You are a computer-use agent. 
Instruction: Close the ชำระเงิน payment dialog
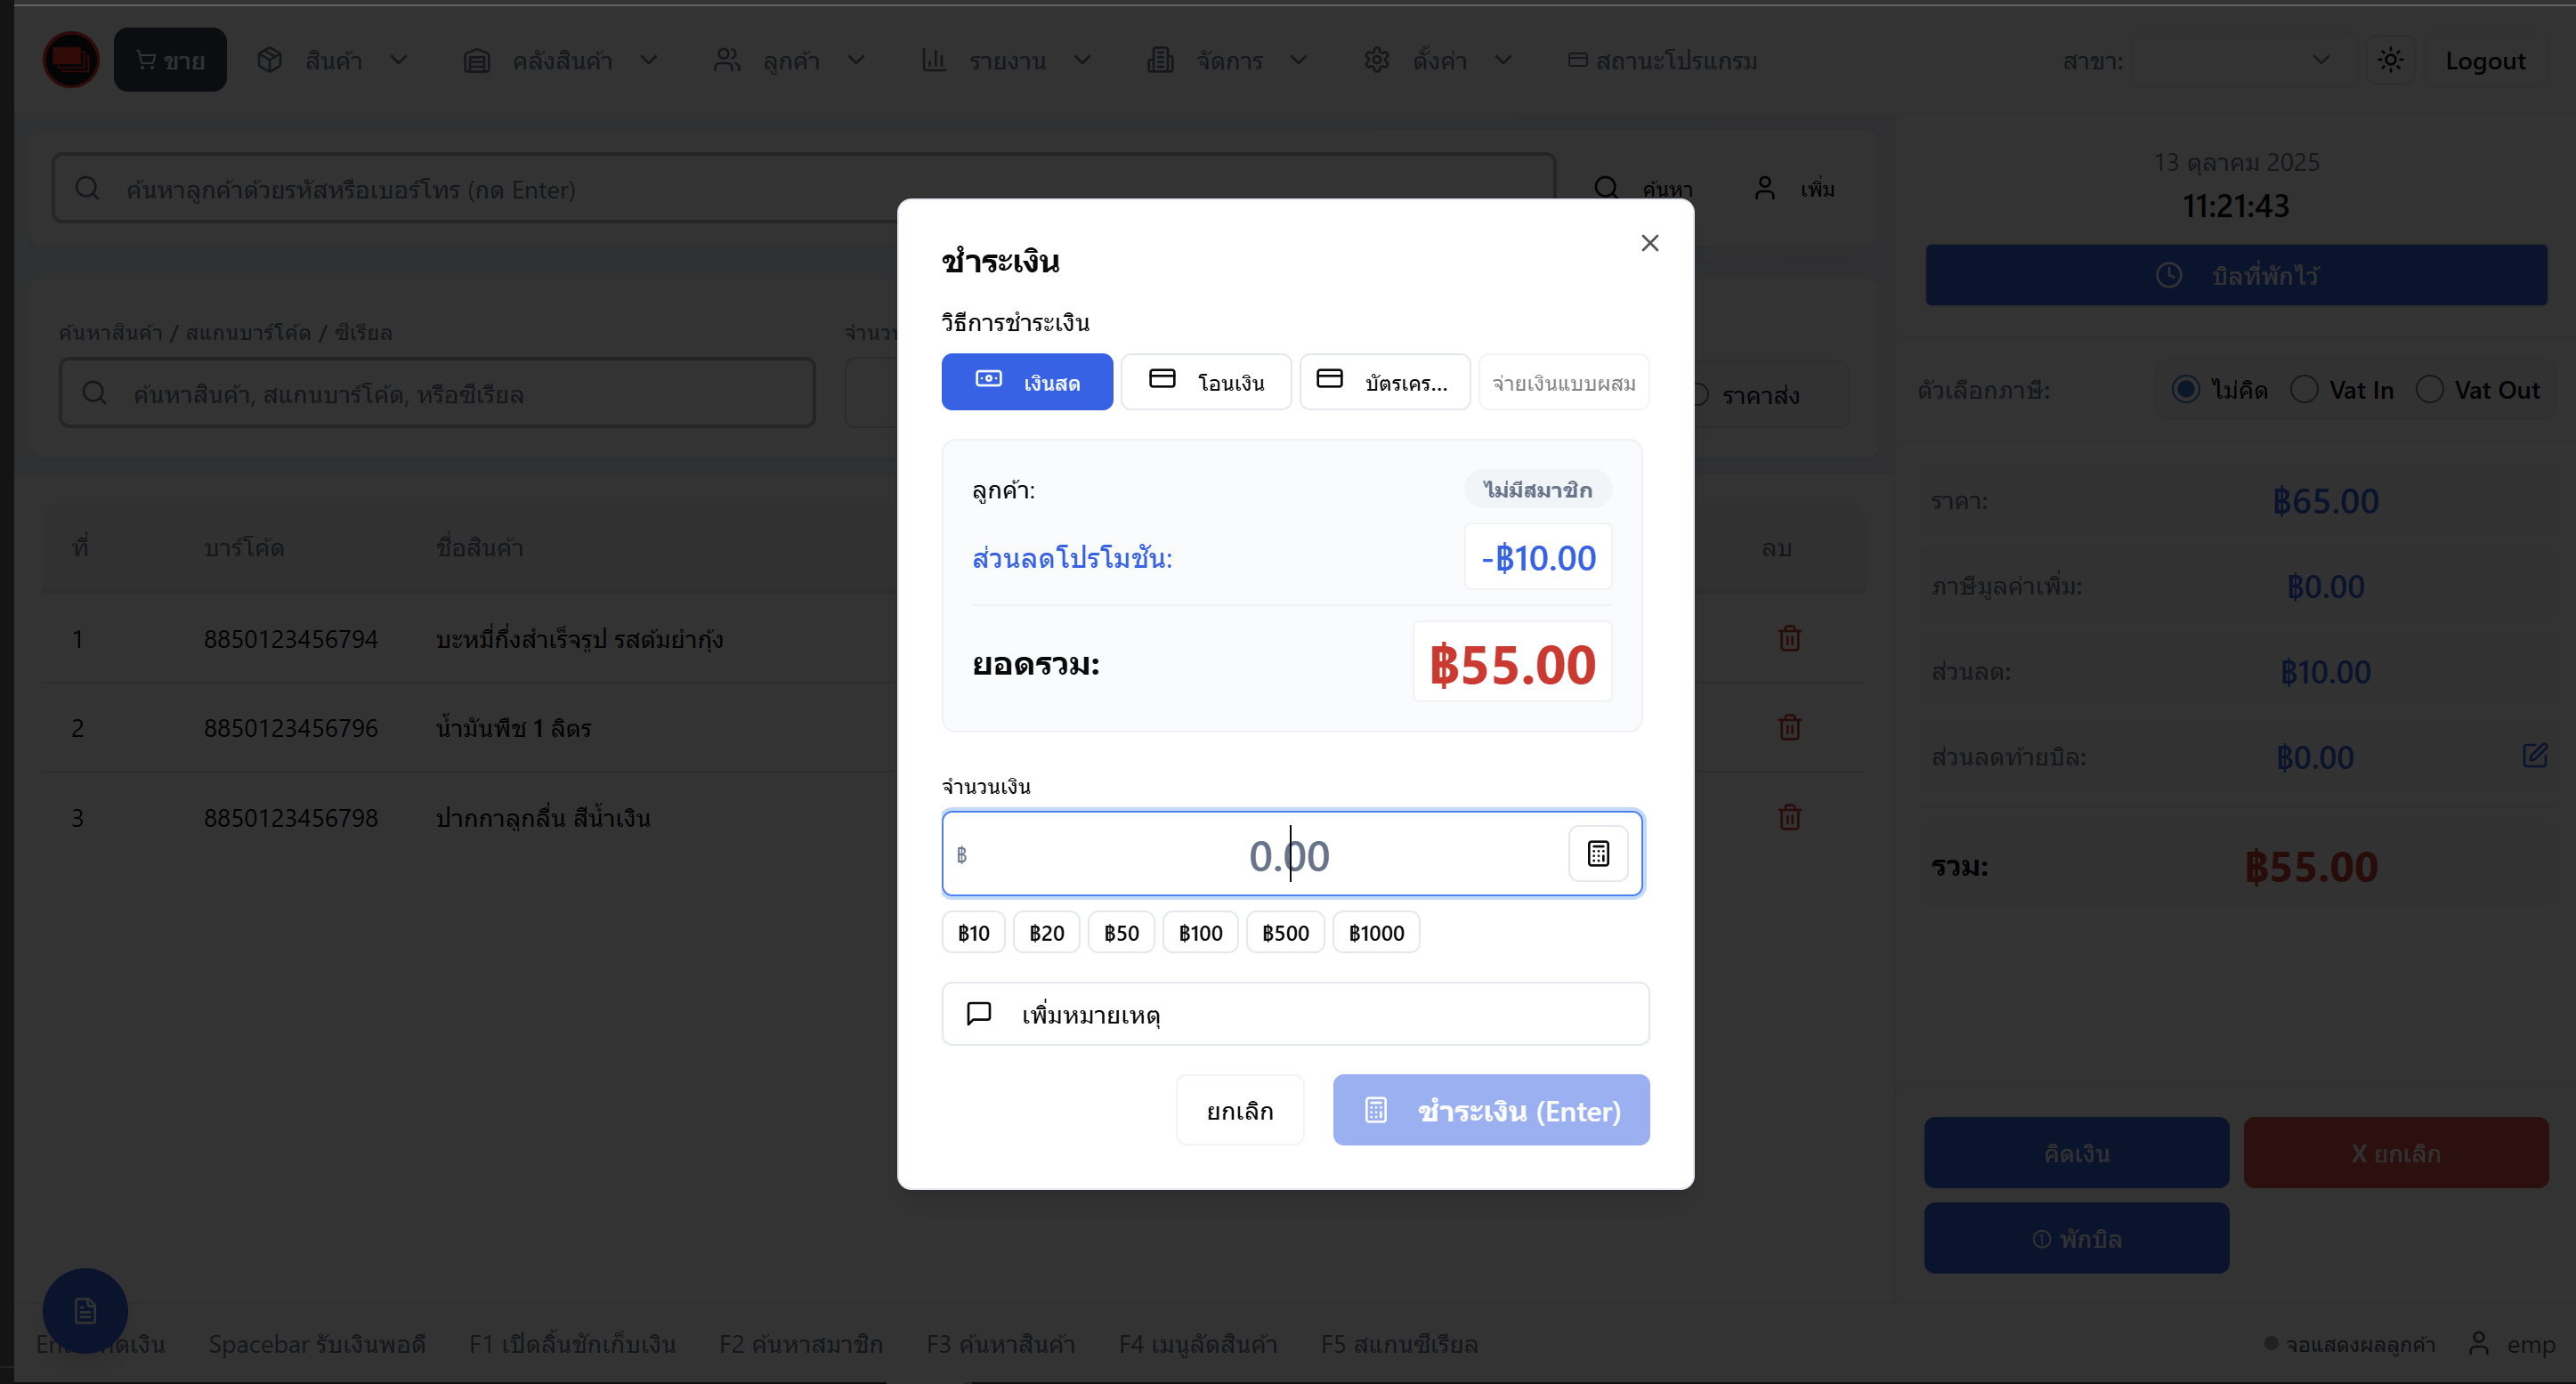(x=1649, y=243)
